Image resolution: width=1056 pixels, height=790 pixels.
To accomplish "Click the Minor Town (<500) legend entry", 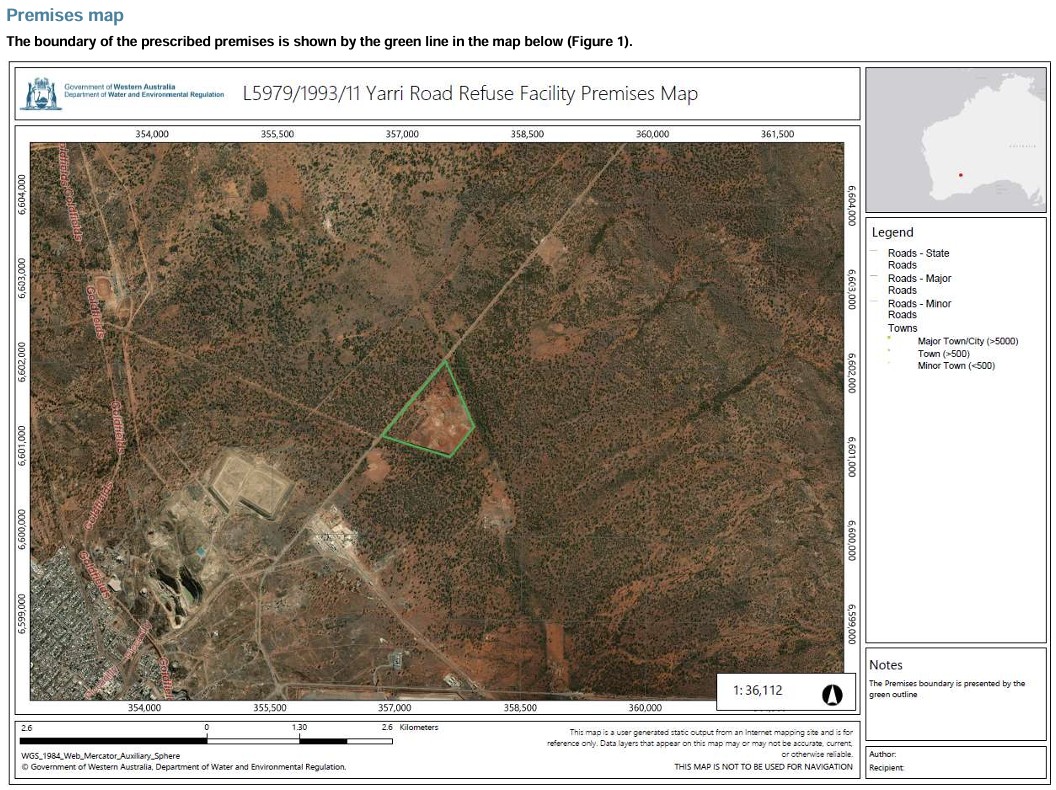I will pyautogui.click(x=955, y=366).
